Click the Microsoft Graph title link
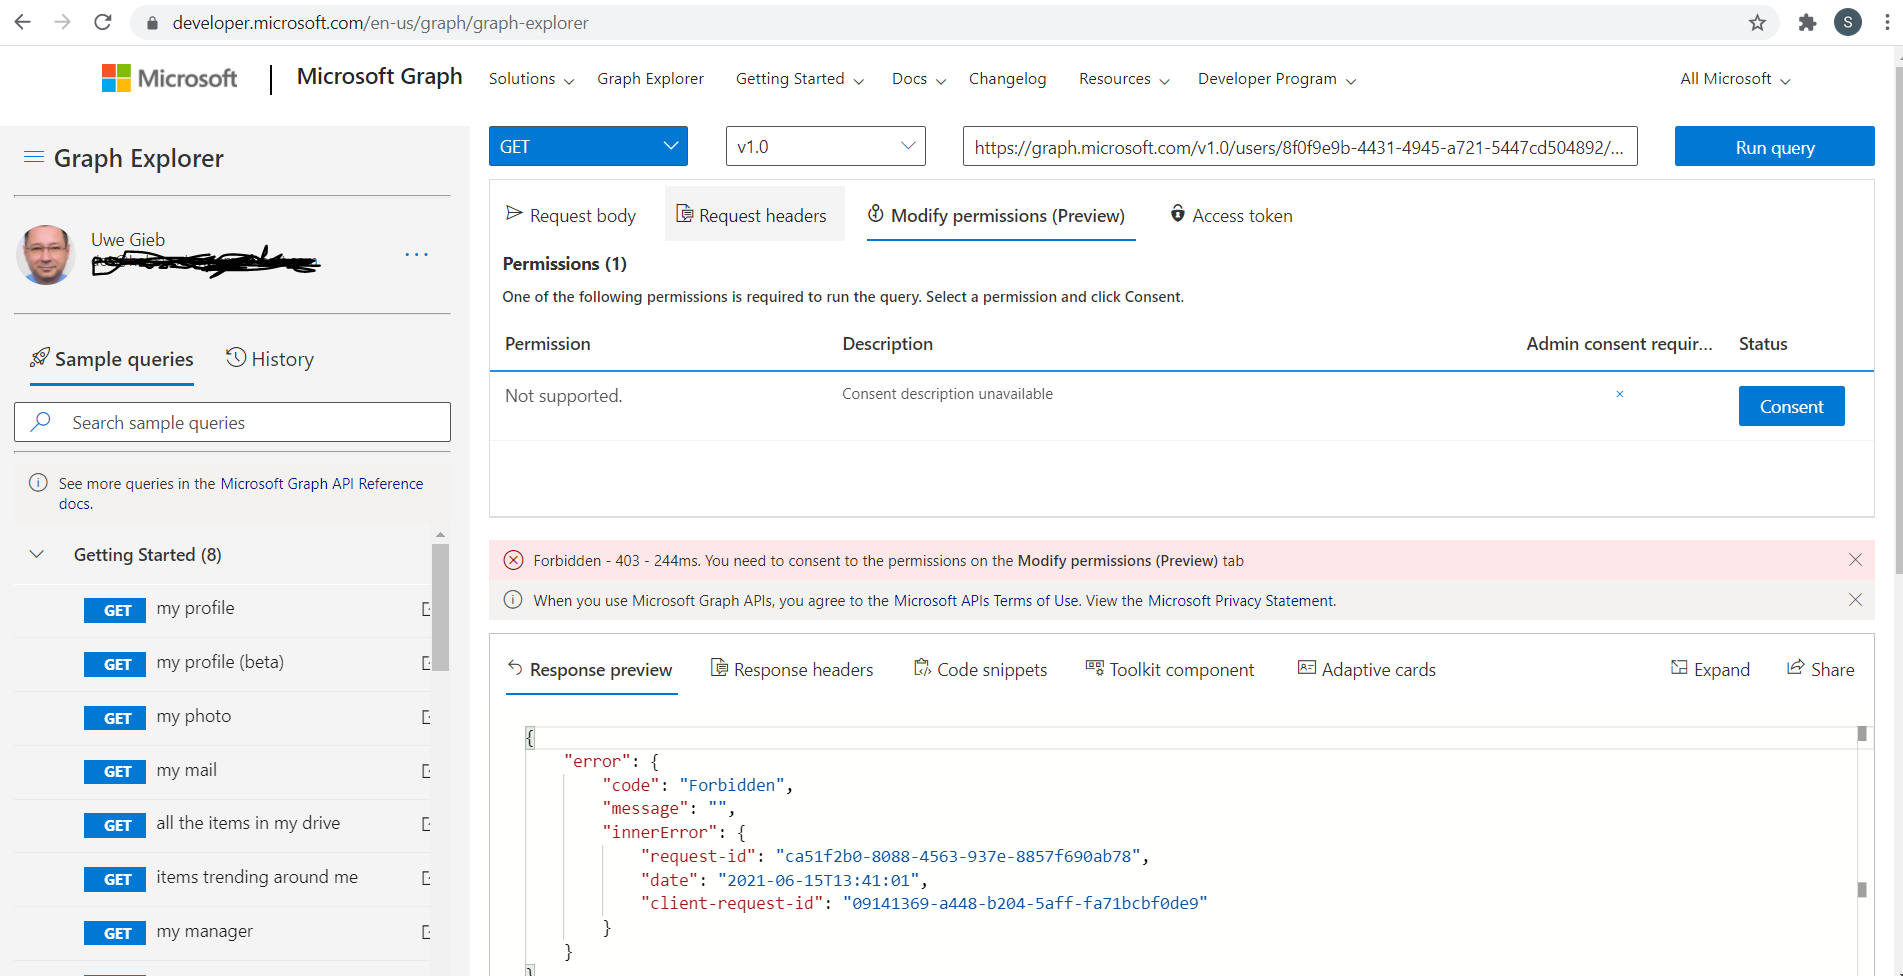 [x=380, y=77]
